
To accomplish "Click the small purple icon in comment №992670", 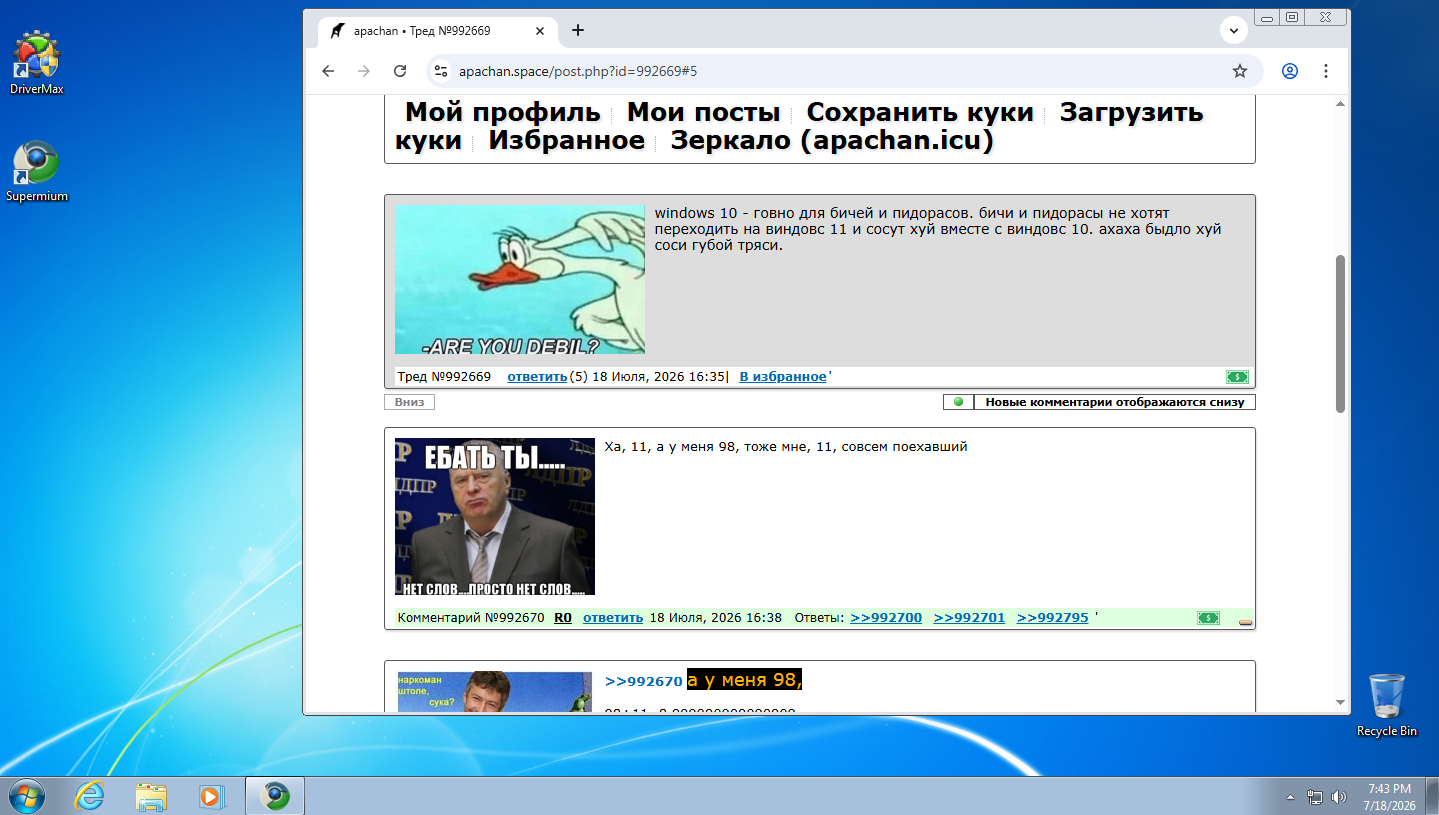I will (1245, 622).
